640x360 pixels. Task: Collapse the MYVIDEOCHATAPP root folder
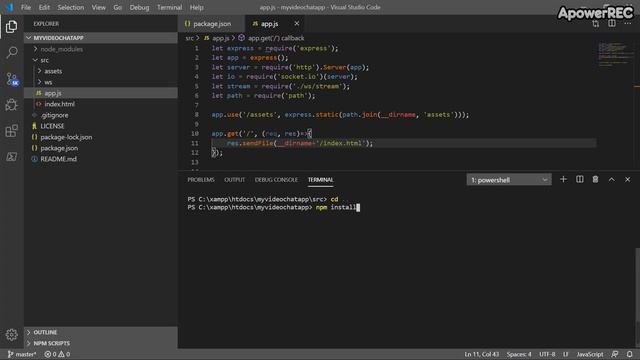(100, 38)
